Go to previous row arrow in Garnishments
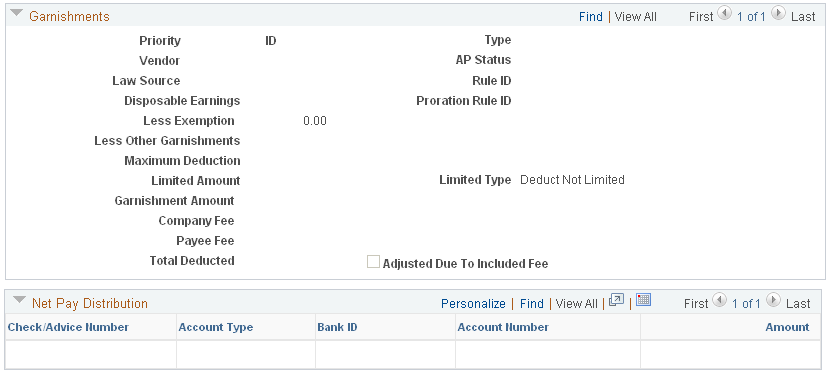This screenshot has height=372, width=828. point(725,14)
